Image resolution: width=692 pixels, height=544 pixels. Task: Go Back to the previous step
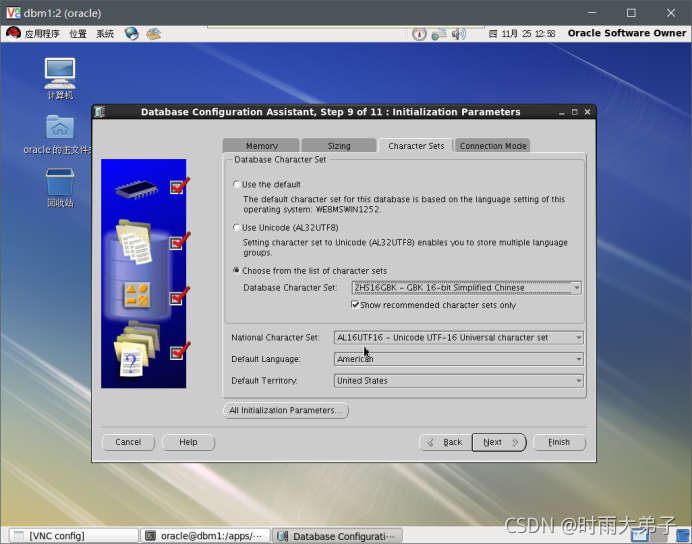[x=445, y=442]
